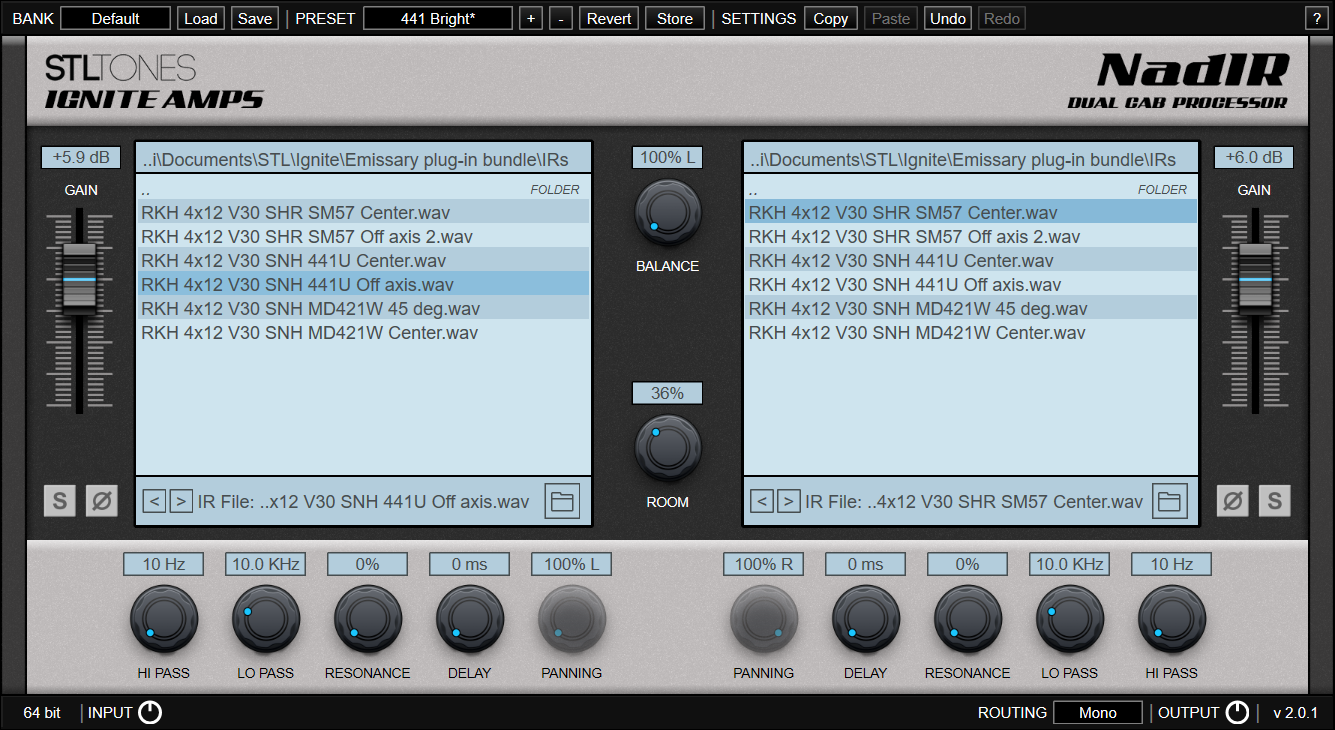The width and height of the screenshot is (1335, 730).
Task: Click the left PANNING knob
Action: [x=572, y=620]
